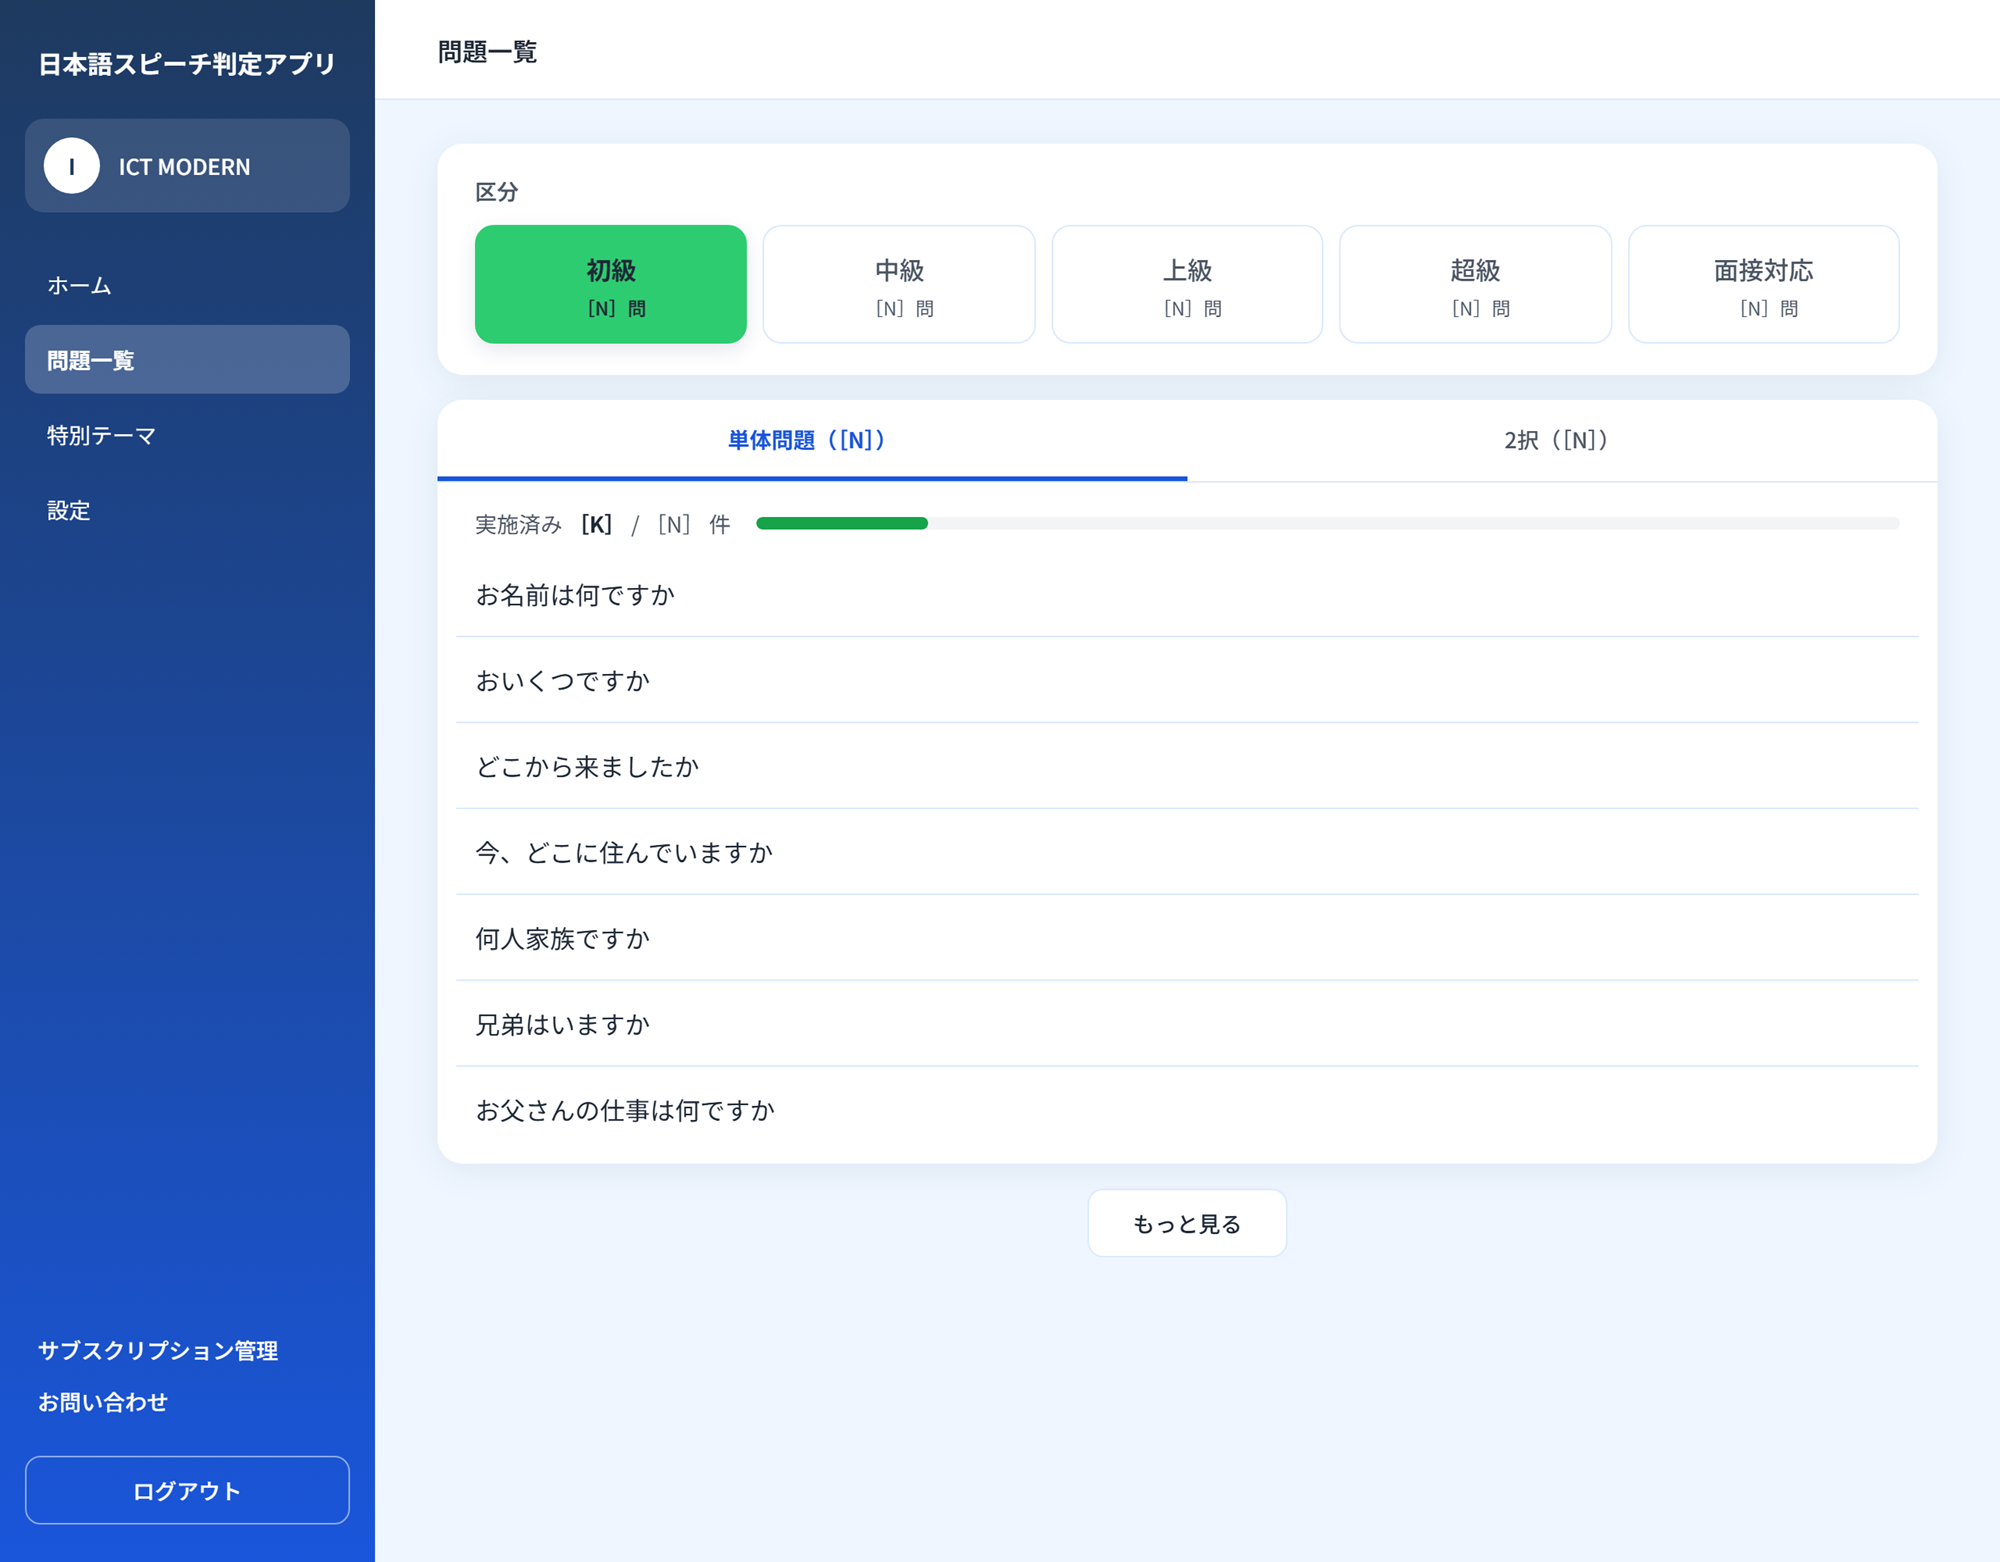The image size is (2000, 1562).
Task: Click the 区分 section label
Action: point(496,192)
